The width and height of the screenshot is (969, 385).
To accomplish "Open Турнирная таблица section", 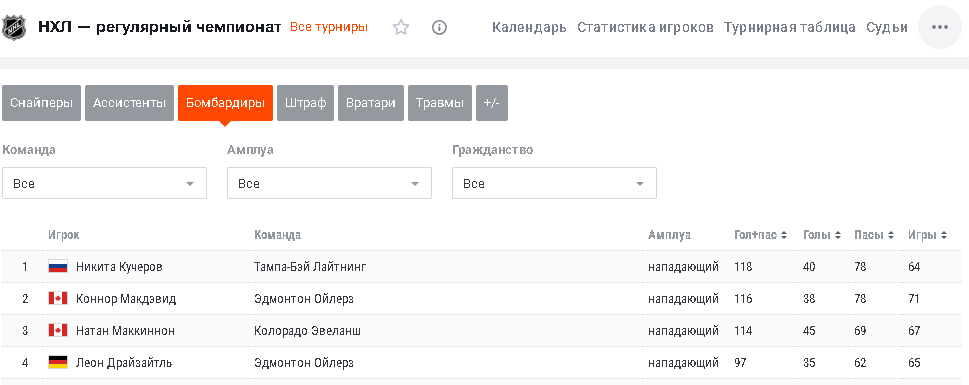I will (790, 27).
